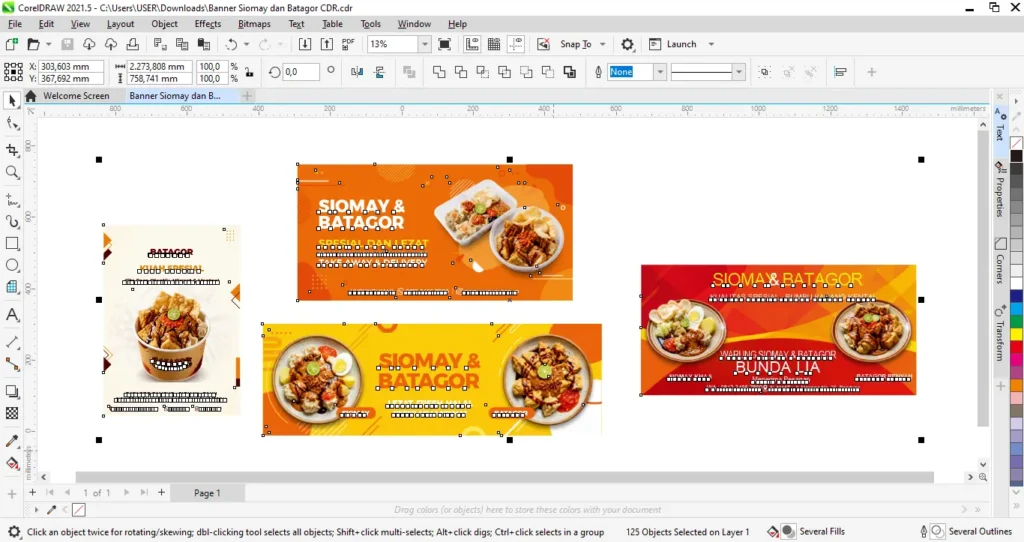
Task: Select the Crop tool
Action: 12,150
